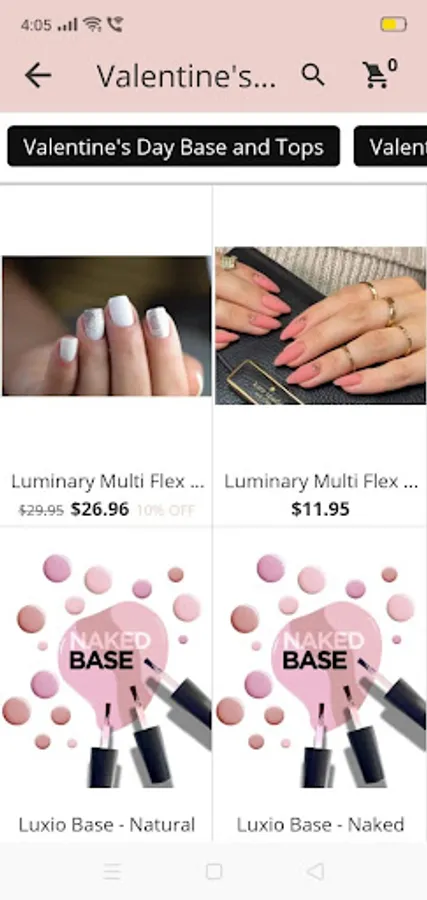This screenshot has width=427, height=900.
Task: Open the white nails product image
Action: tap(107, 326)
